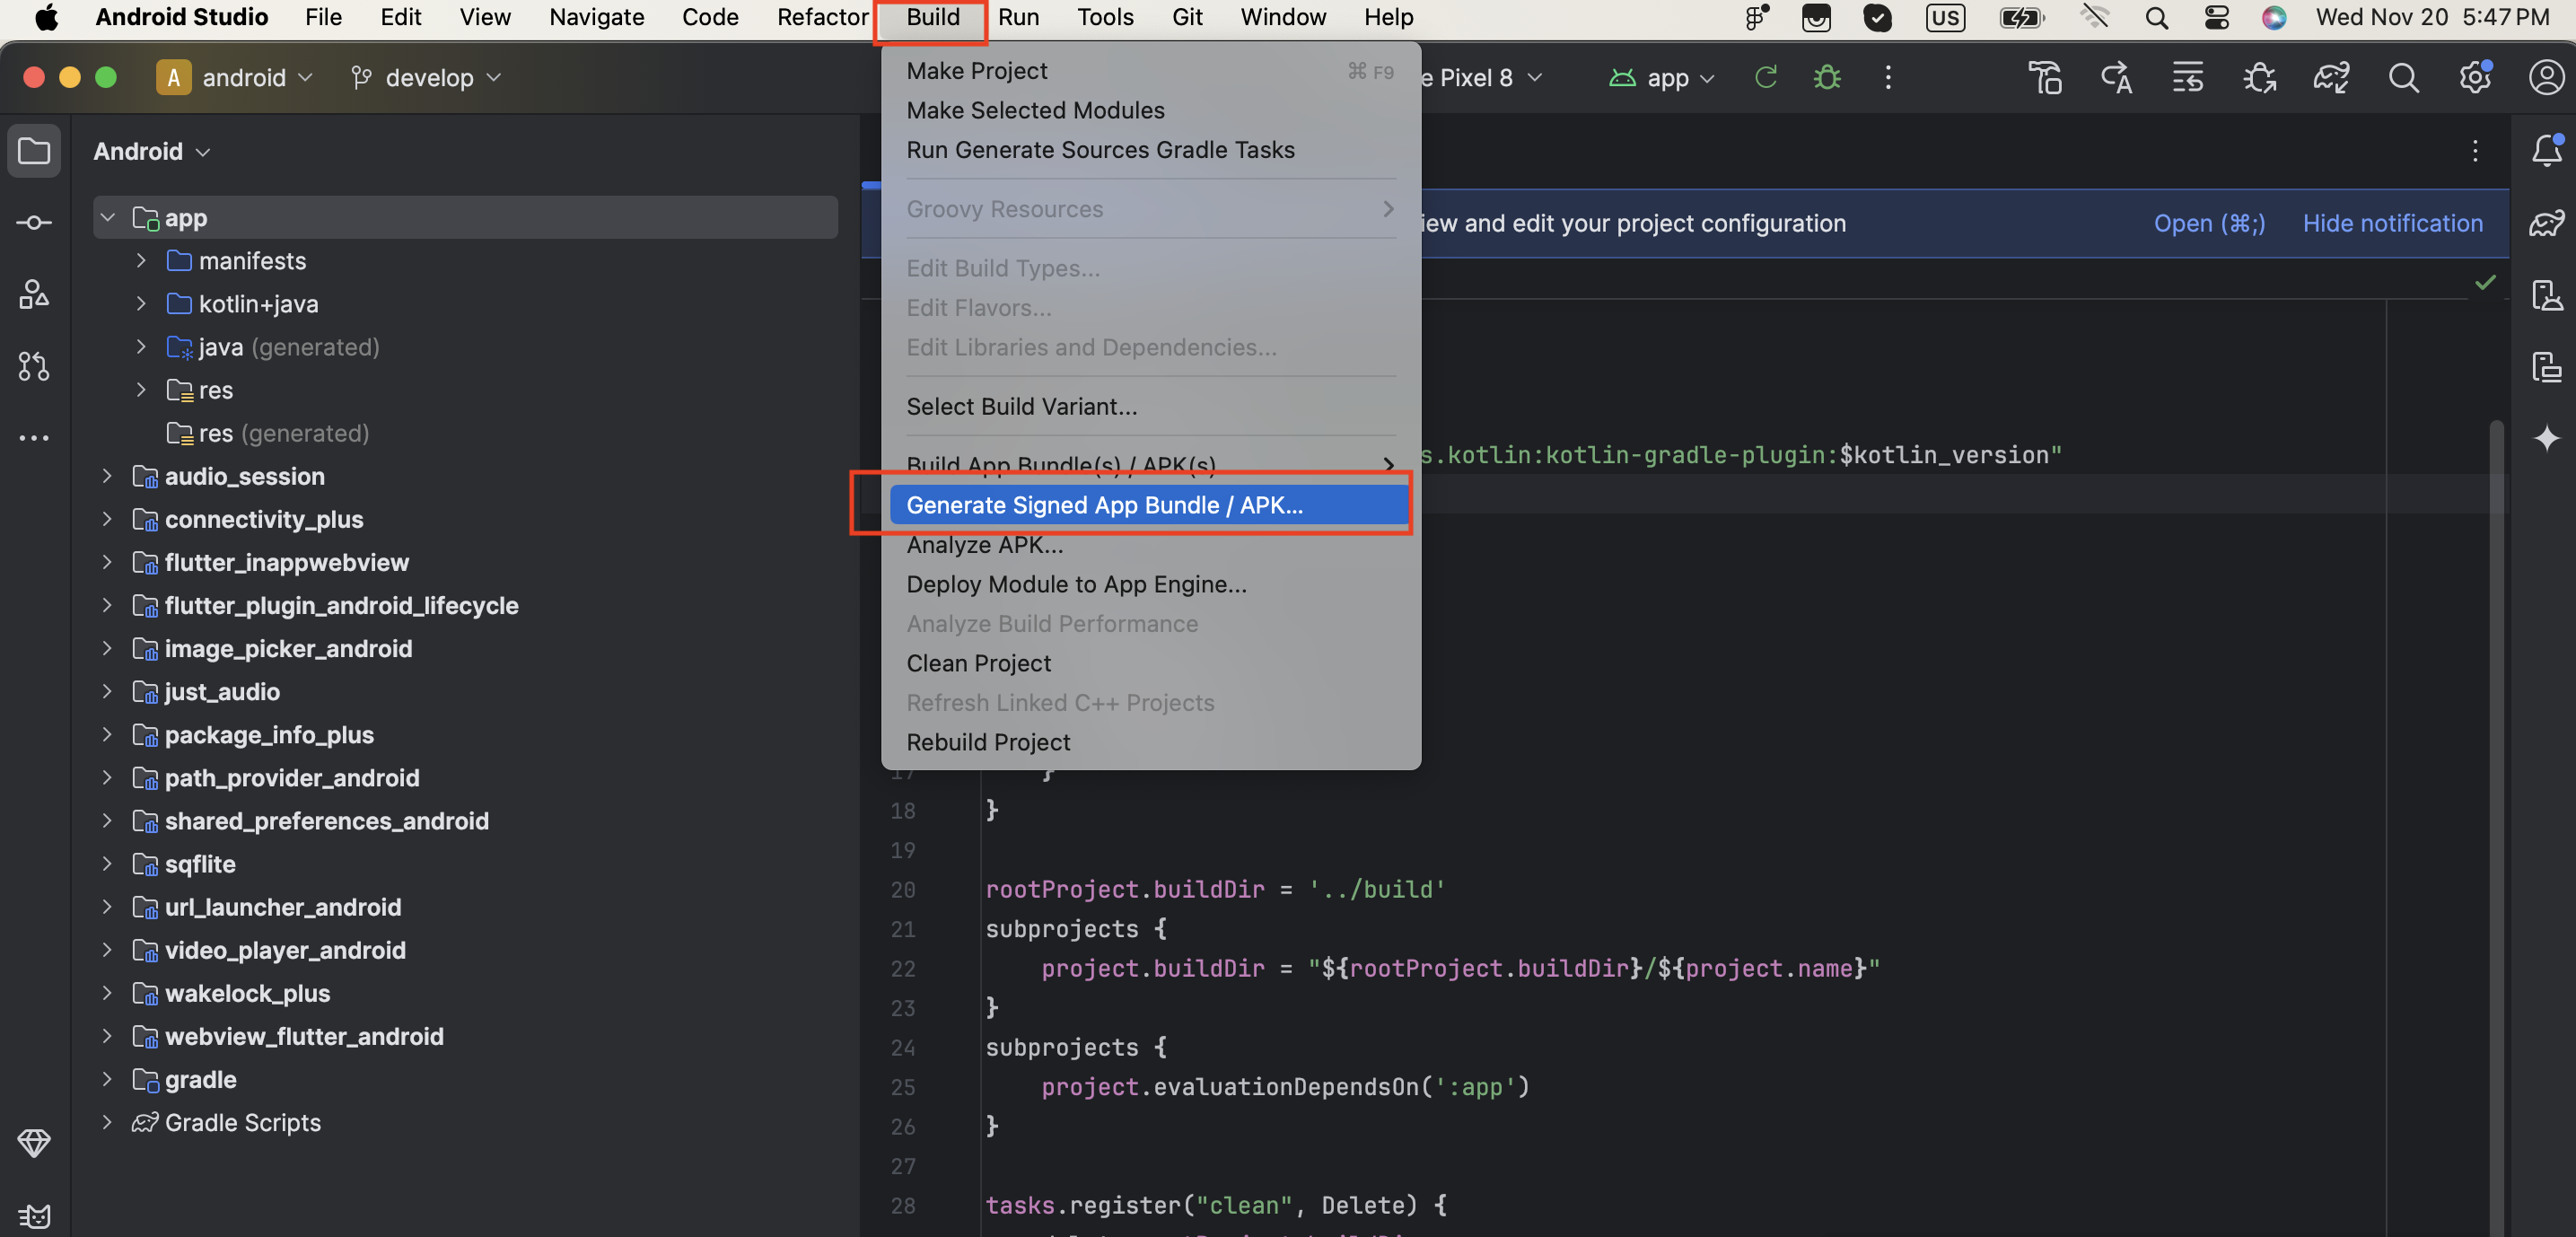Click the US input source indicator
This screenshot has height=1237, width=2576.
click(1945, 17)
